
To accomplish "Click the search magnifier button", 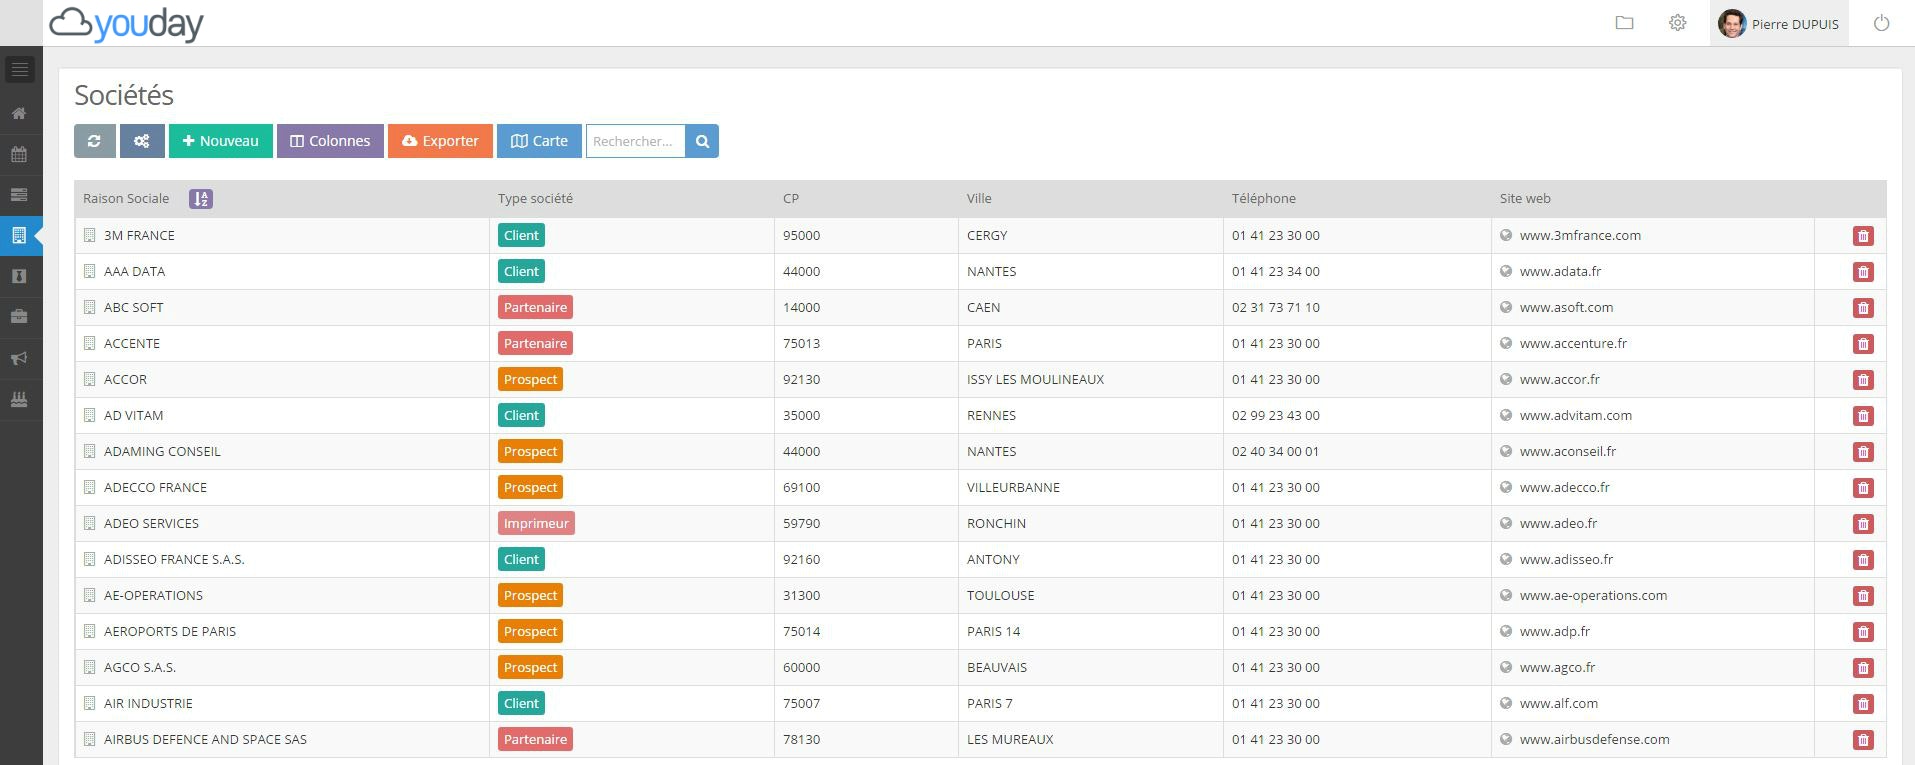I will [x=702, y=141].
